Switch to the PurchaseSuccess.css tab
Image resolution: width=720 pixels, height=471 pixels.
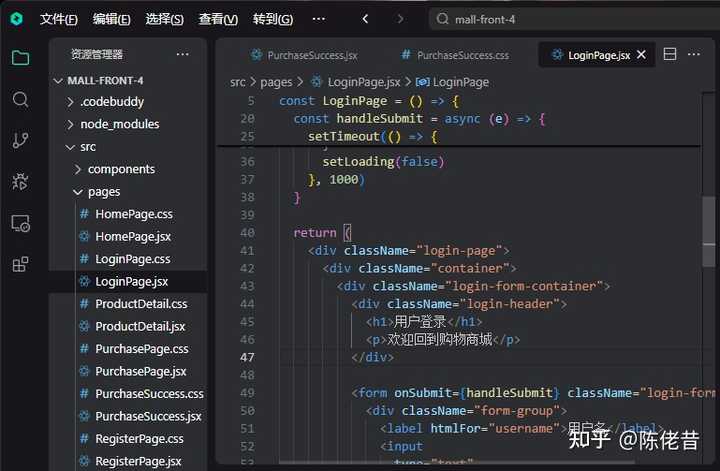pyautogui.click(x=462, y=55)
